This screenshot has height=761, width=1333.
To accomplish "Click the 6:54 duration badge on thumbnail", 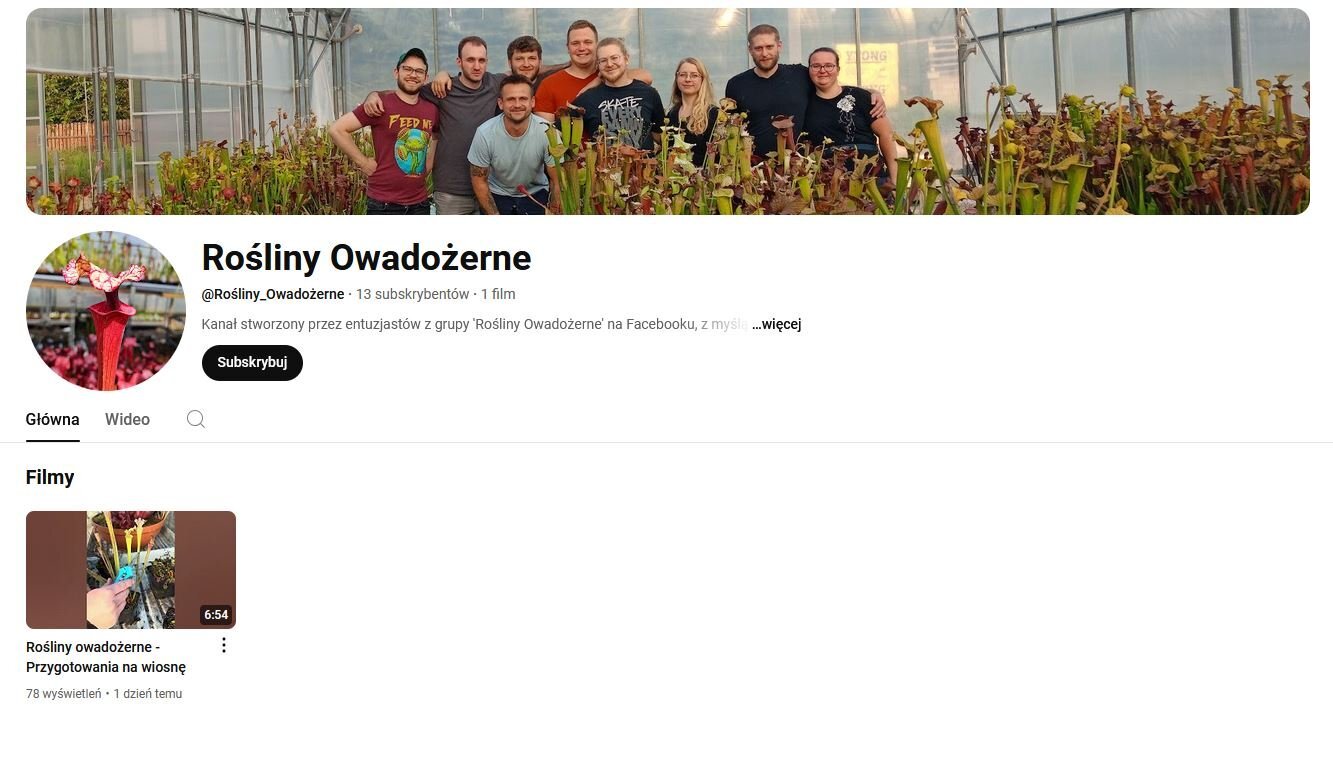I will point(216,615).
